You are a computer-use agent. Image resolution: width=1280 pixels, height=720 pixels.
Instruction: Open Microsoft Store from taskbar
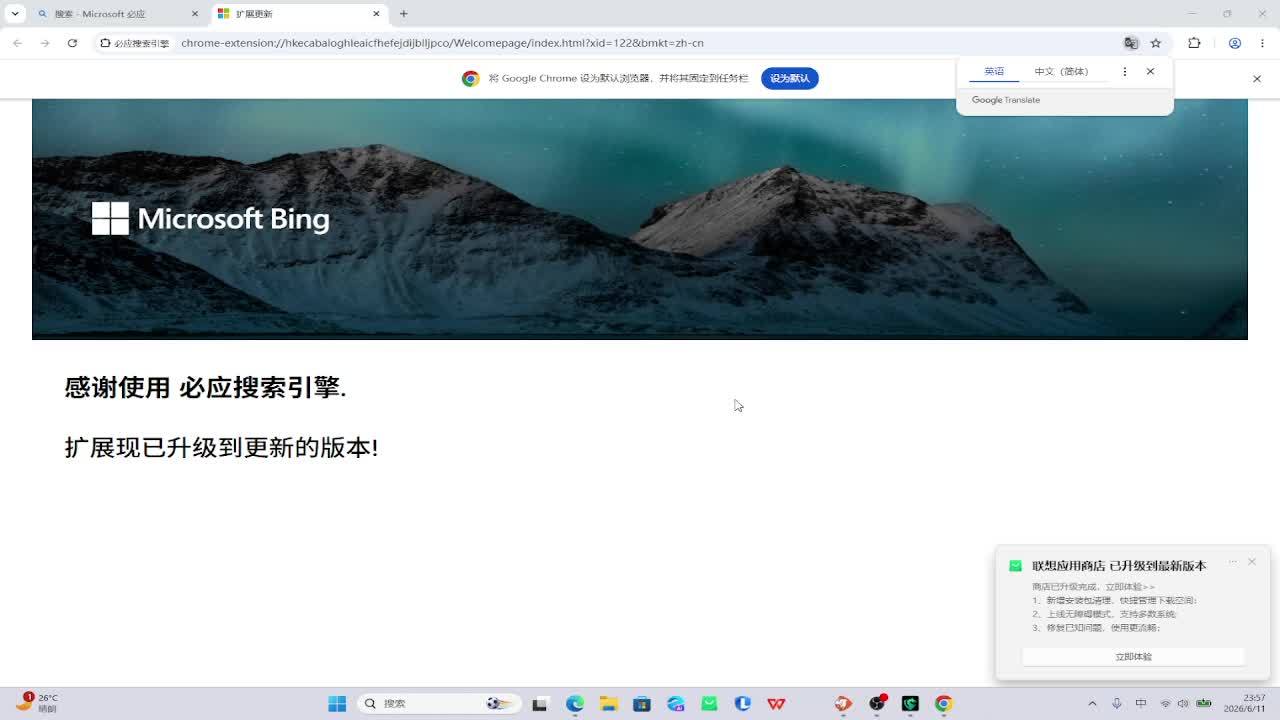click(x=642, y=703)
